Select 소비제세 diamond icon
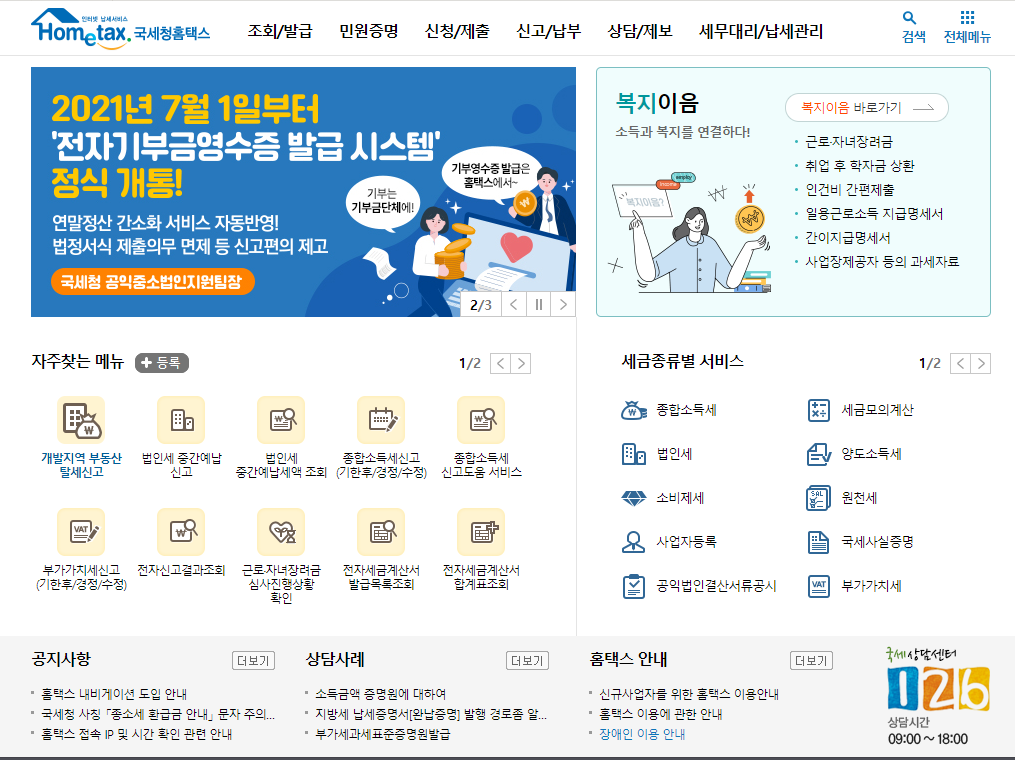 634,498
